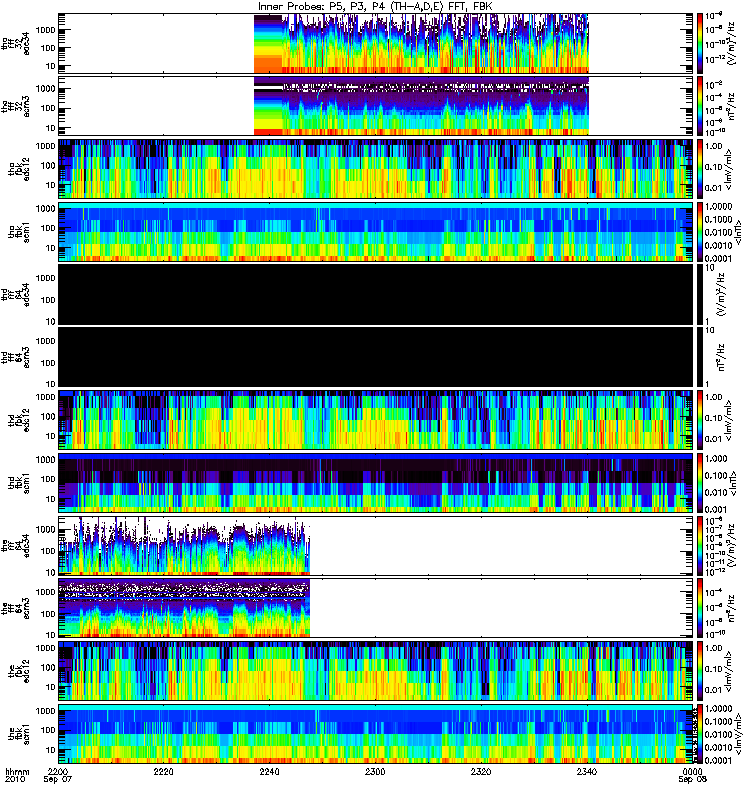Screen dimensions: 750x800
Task: Click the 'the fbk scm1' y-axis label
Action: tap(19, 734)
